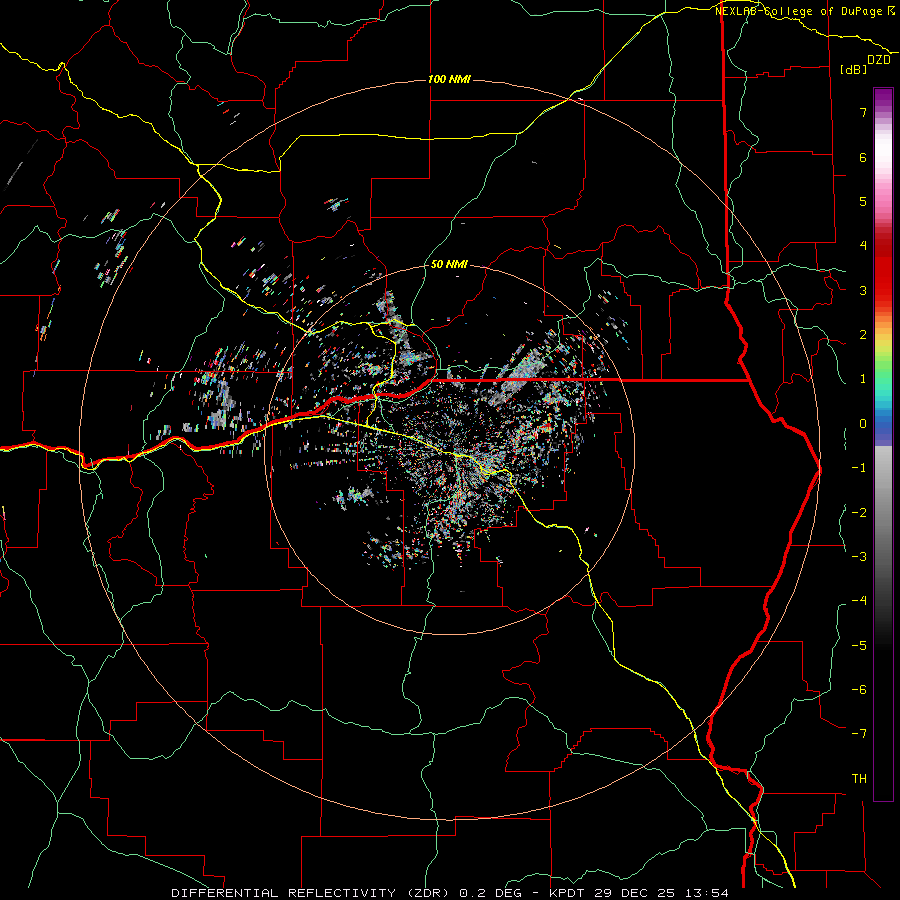Click the -2 value on the color scale
The height and width of the screenshot is (900, 900).
pyautogui.click(x=859, y=513)
